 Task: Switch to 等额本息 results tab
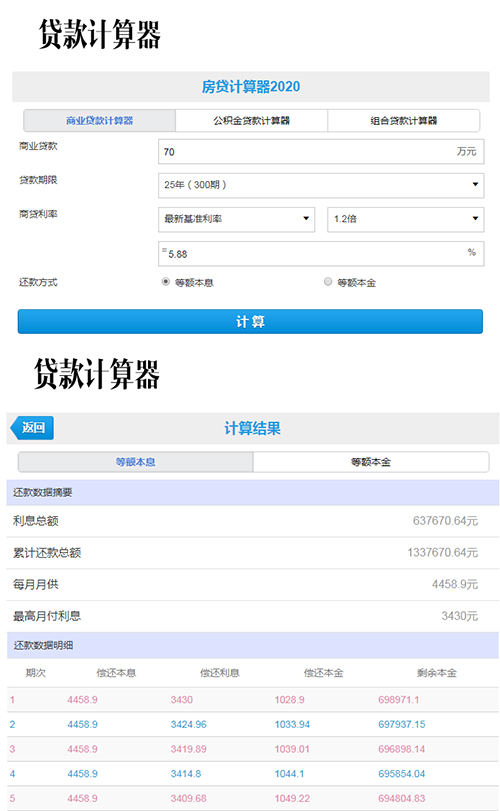click(135, 462)
